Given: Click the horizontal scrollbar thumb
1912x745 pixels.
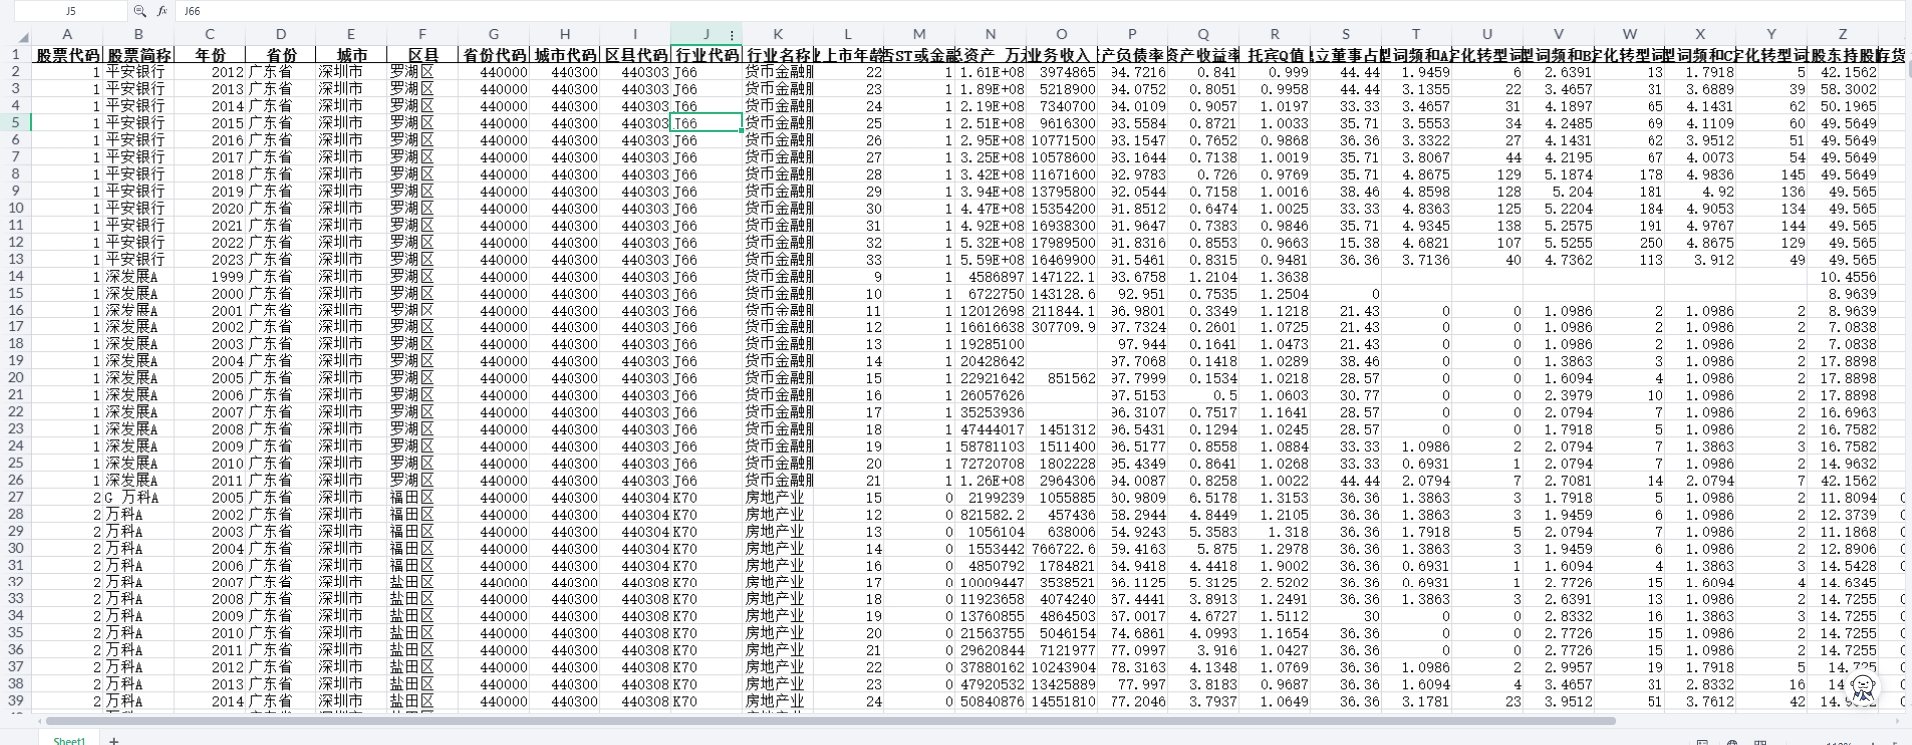Looking at the screenshot, I should (830, 721).
